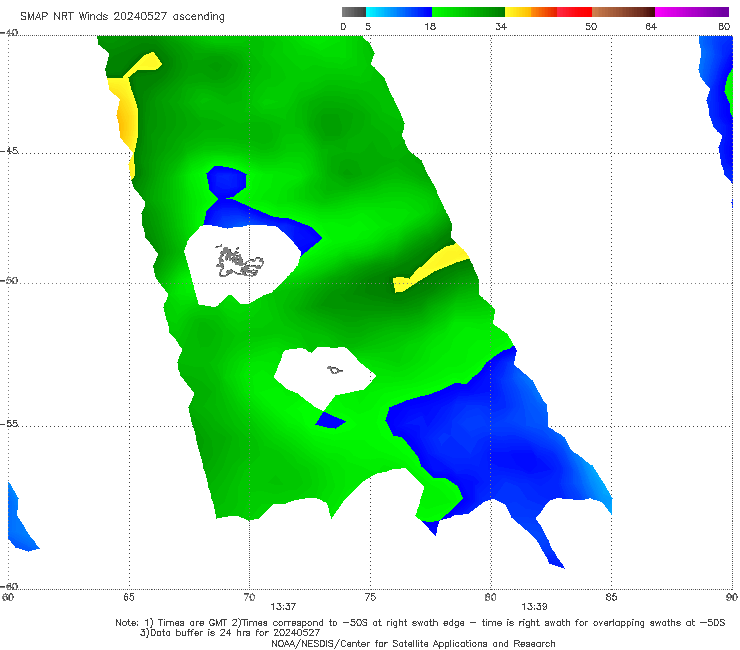This screenshot has height=650, width=740.
Task: Click the yellow wind patch on the swath's east edge
Action: point(431,268)
